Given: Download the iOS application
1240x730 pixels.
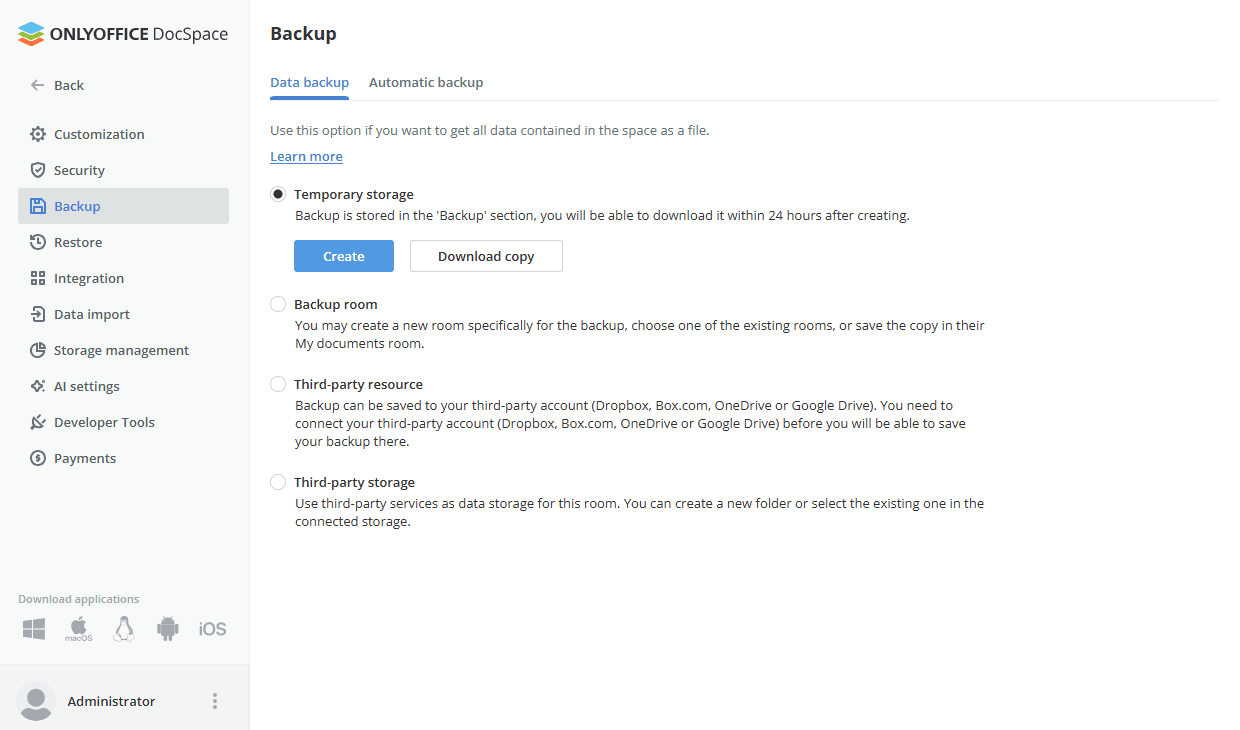Looking at the screenshot, I should (x=212, y=628).
